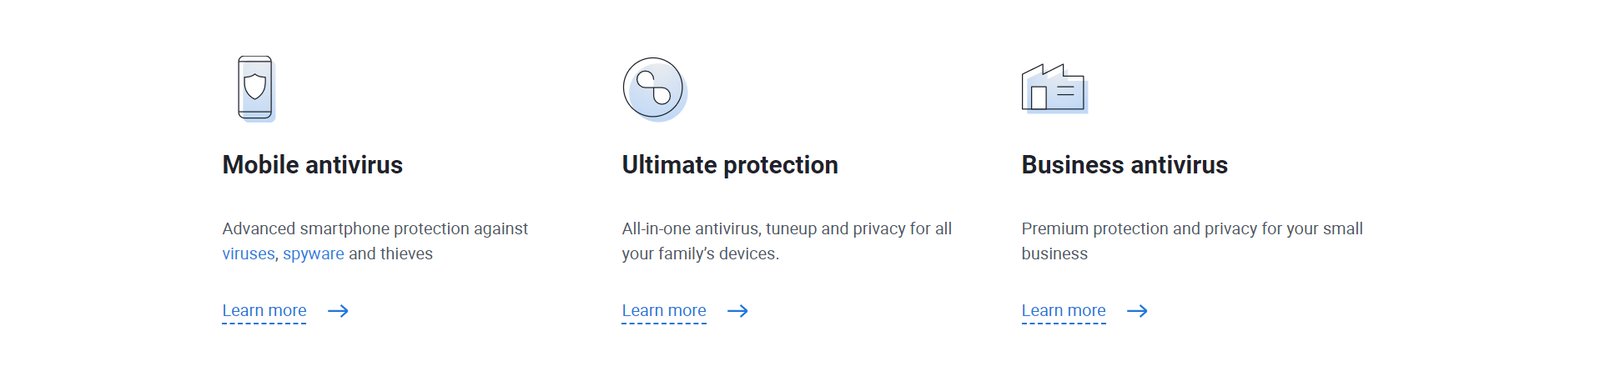1600x371 pixels.
Task: Select the Ultimate protection heading
Action: [730, 165]
